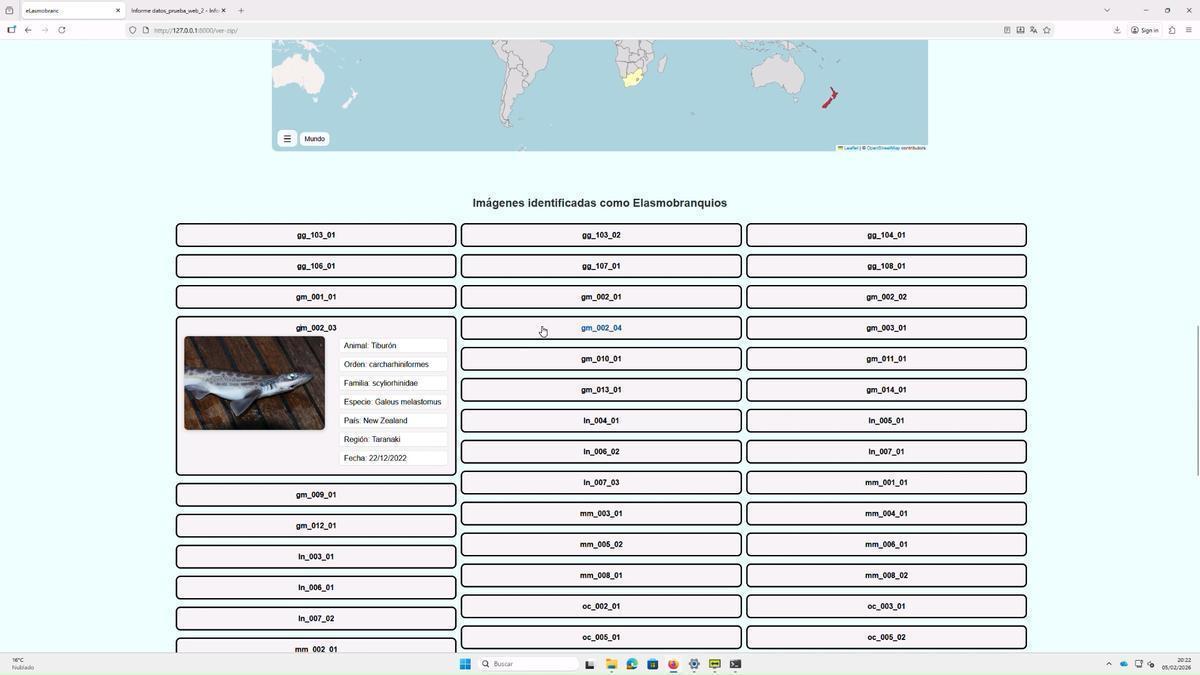Bookmark this page with the star icon
Viewport: 1200px width, 675px height.
pos(1046,30)
